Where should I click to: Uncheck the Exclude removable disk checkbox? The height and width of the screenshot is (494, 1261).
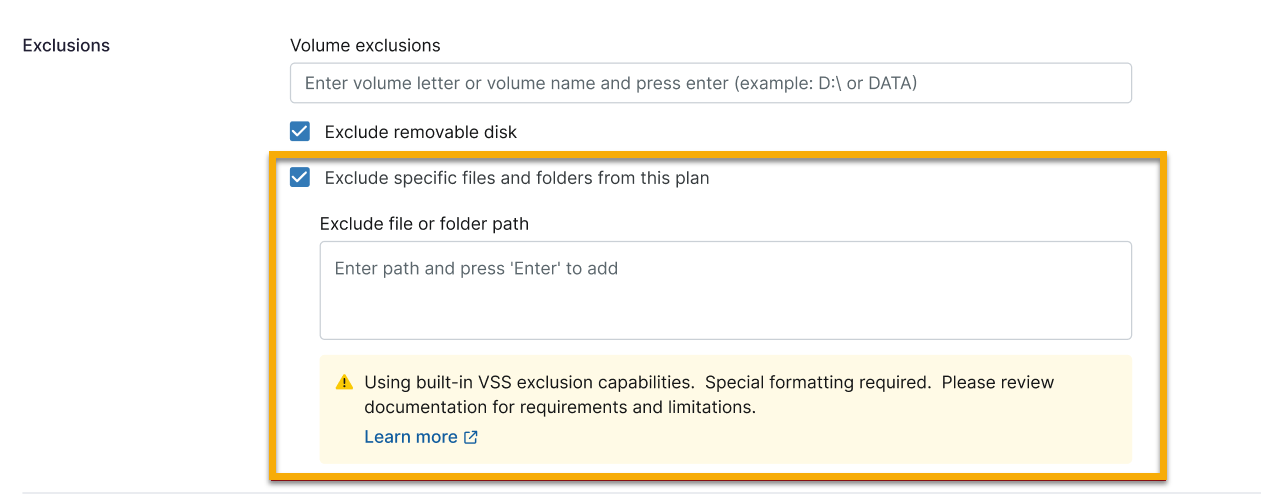tap(299, 132)
